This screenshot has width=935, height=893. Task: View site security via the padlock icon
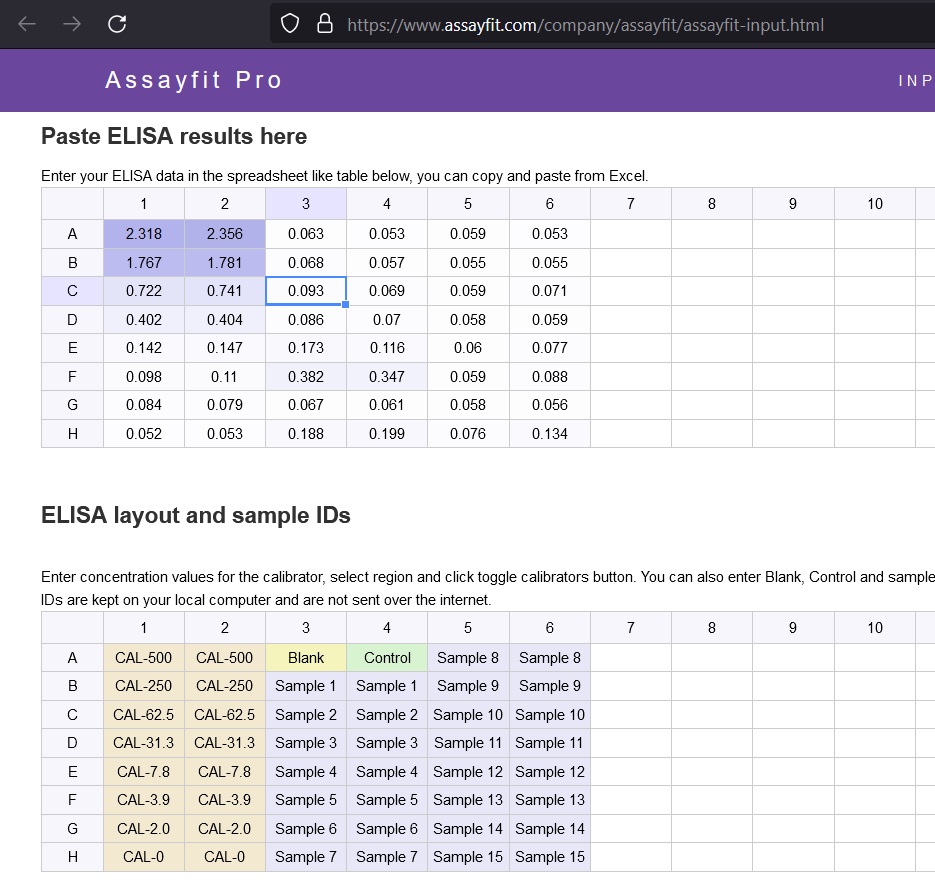click(x=324, y=23)
